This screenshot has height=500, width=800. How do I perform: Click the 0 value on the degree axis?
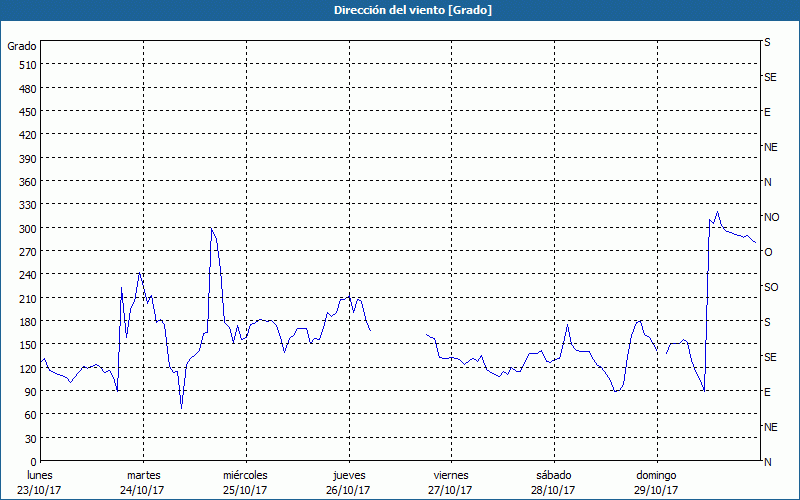tap(33, 462)
